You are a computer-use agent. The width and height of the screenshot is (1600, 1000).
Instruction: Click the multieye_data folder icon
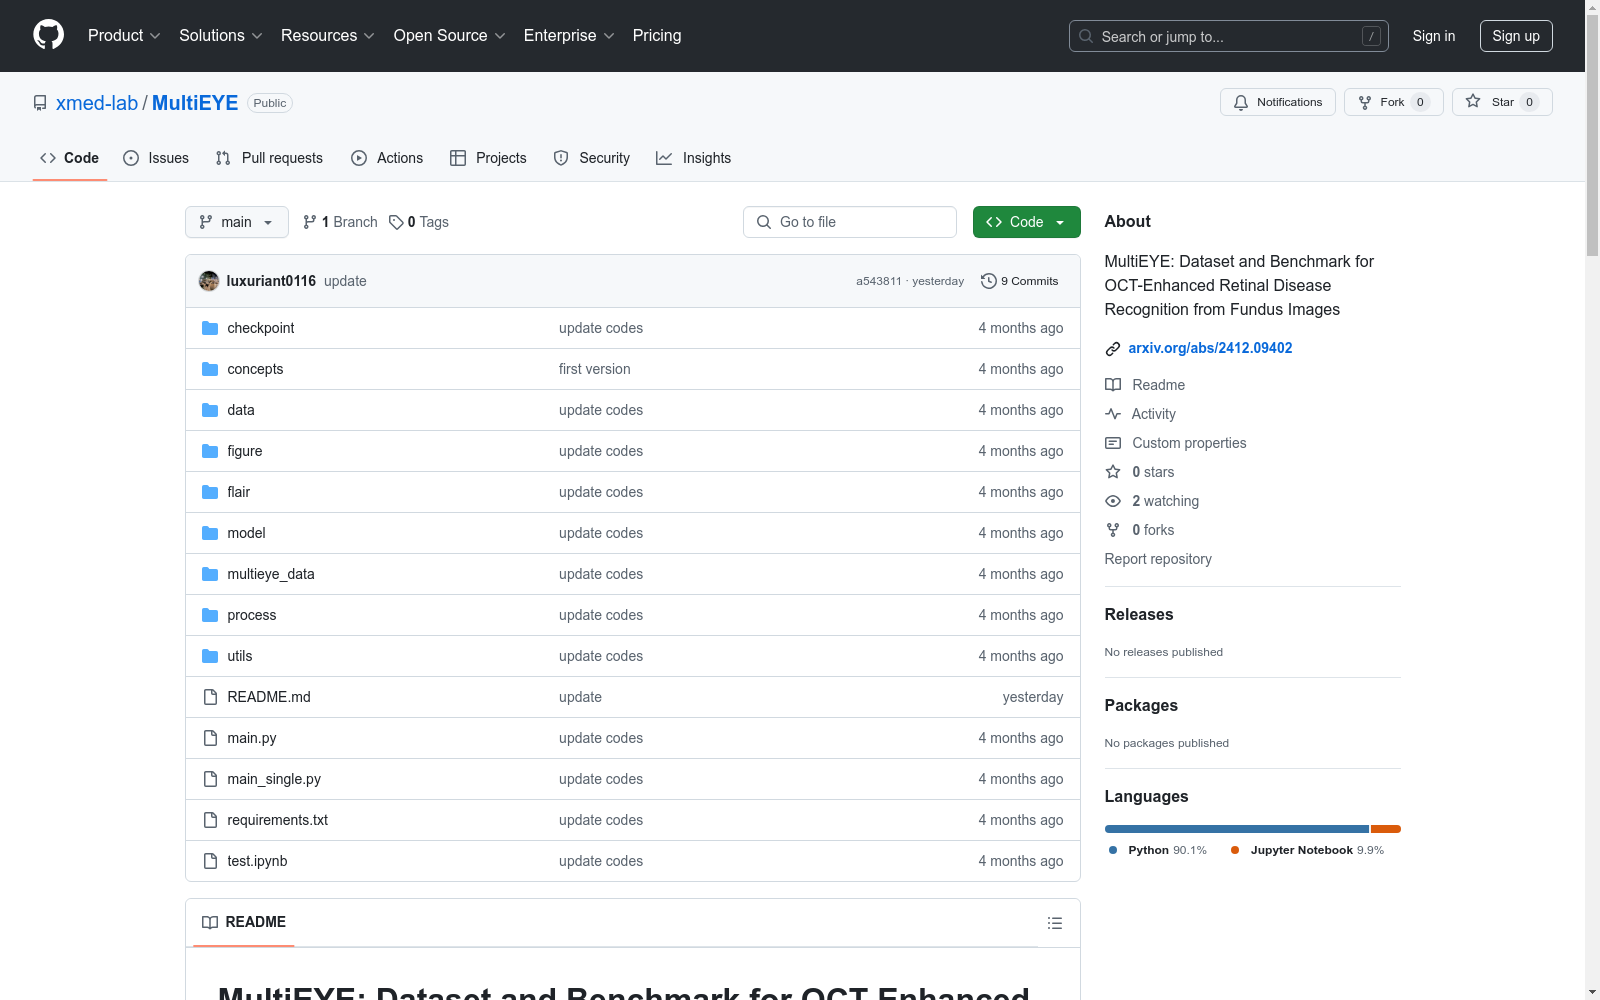210,574
